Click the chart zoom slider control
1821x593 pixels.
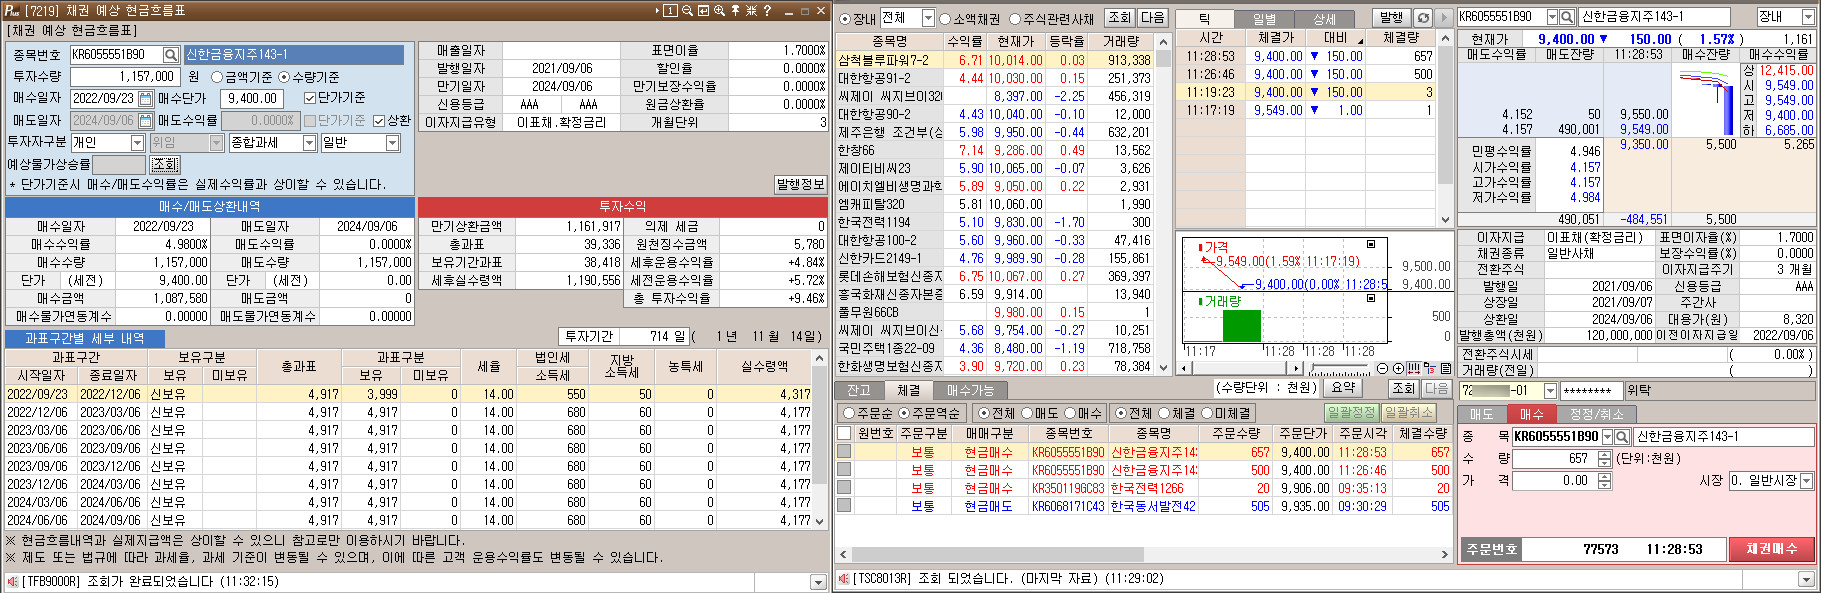coord(1340,368)
